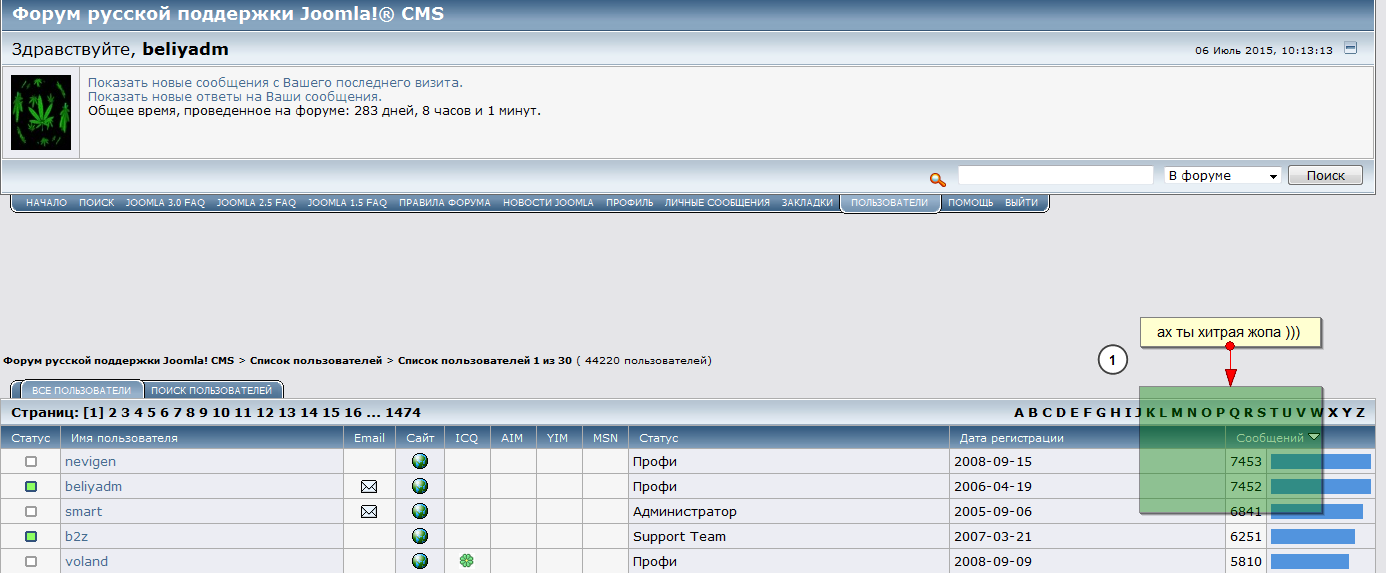
Task: Open the ПОИСК menu item
Action: point(97,203)
